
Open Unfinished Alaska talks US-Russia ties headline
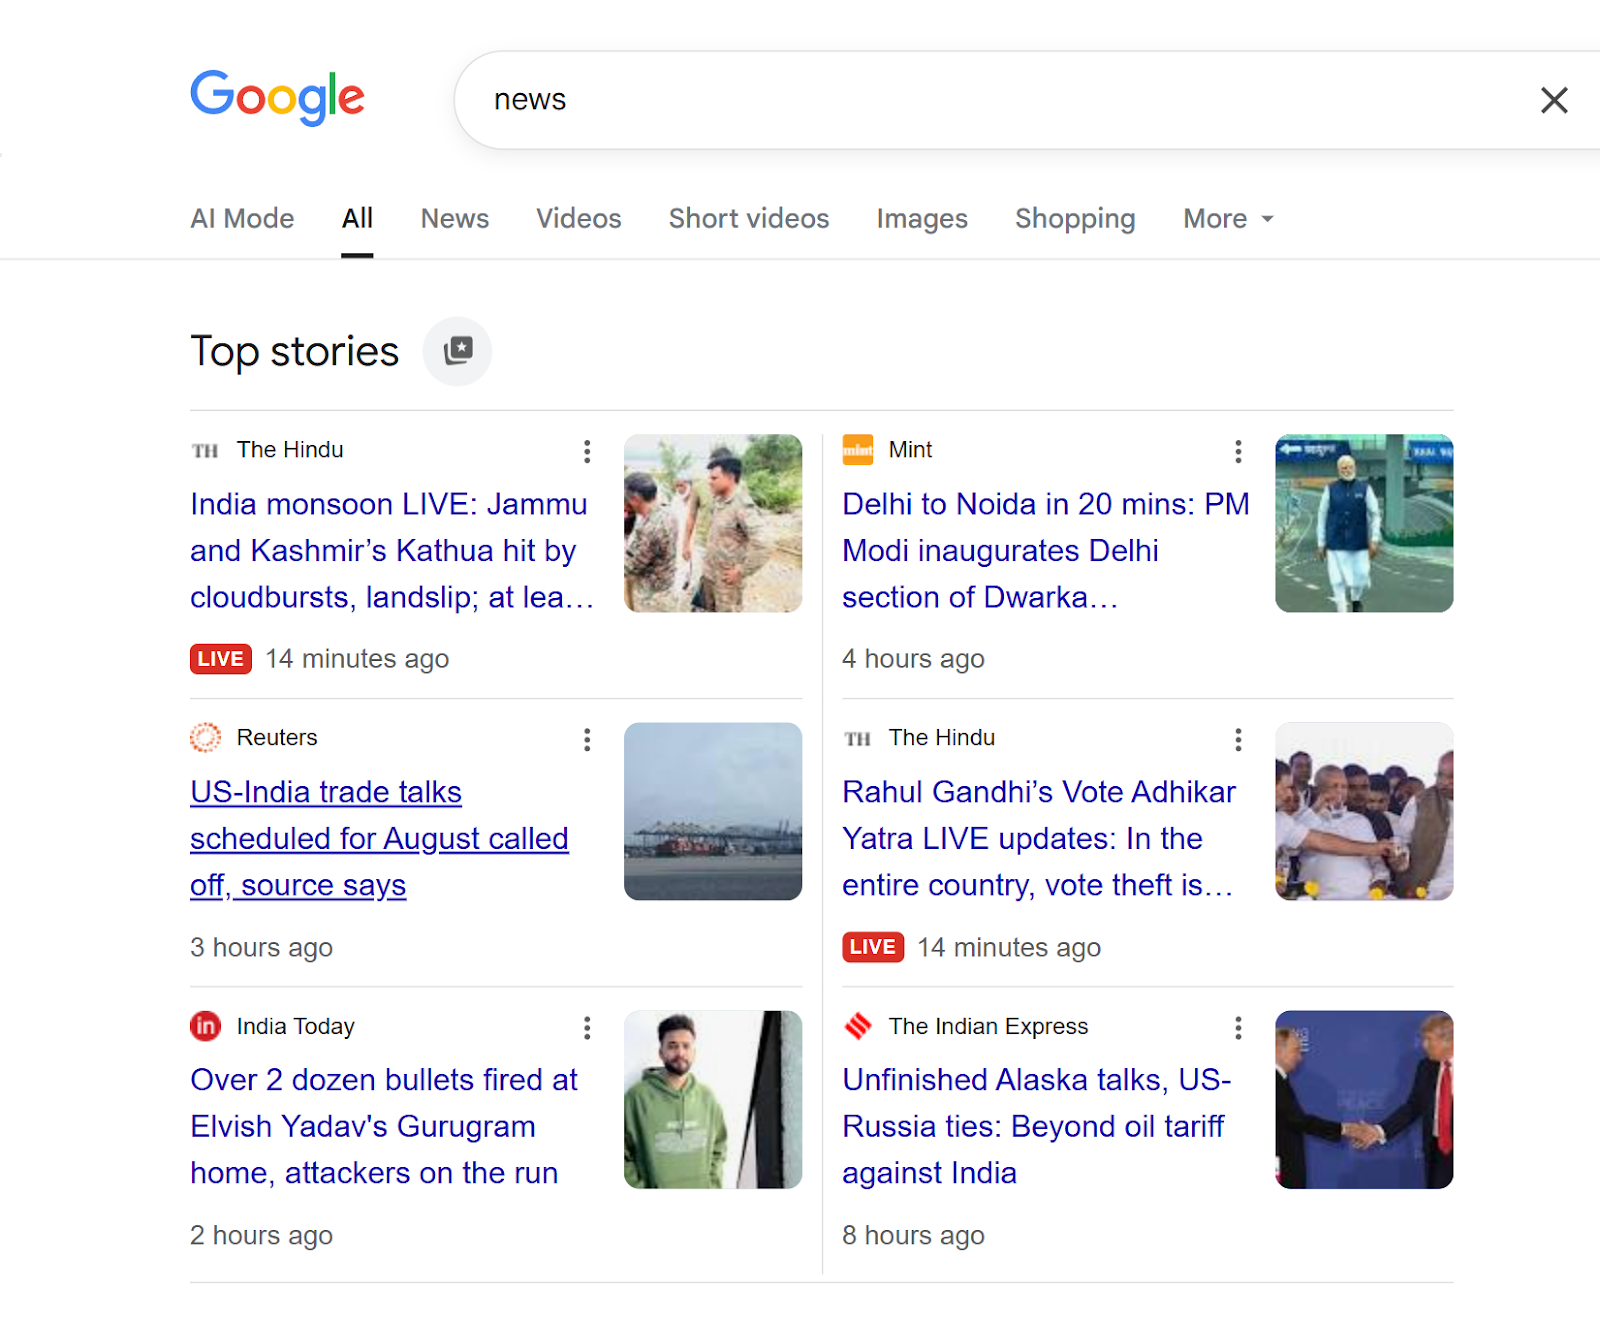point(1036,1126)
